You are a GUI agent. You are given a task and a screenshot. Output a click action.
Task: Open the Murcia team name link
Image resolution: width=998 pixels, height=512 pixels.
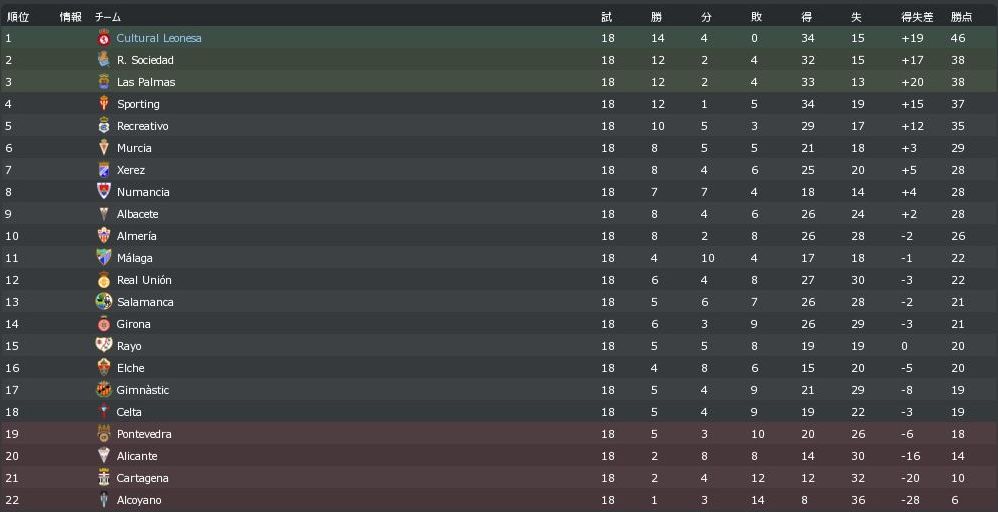134,148
